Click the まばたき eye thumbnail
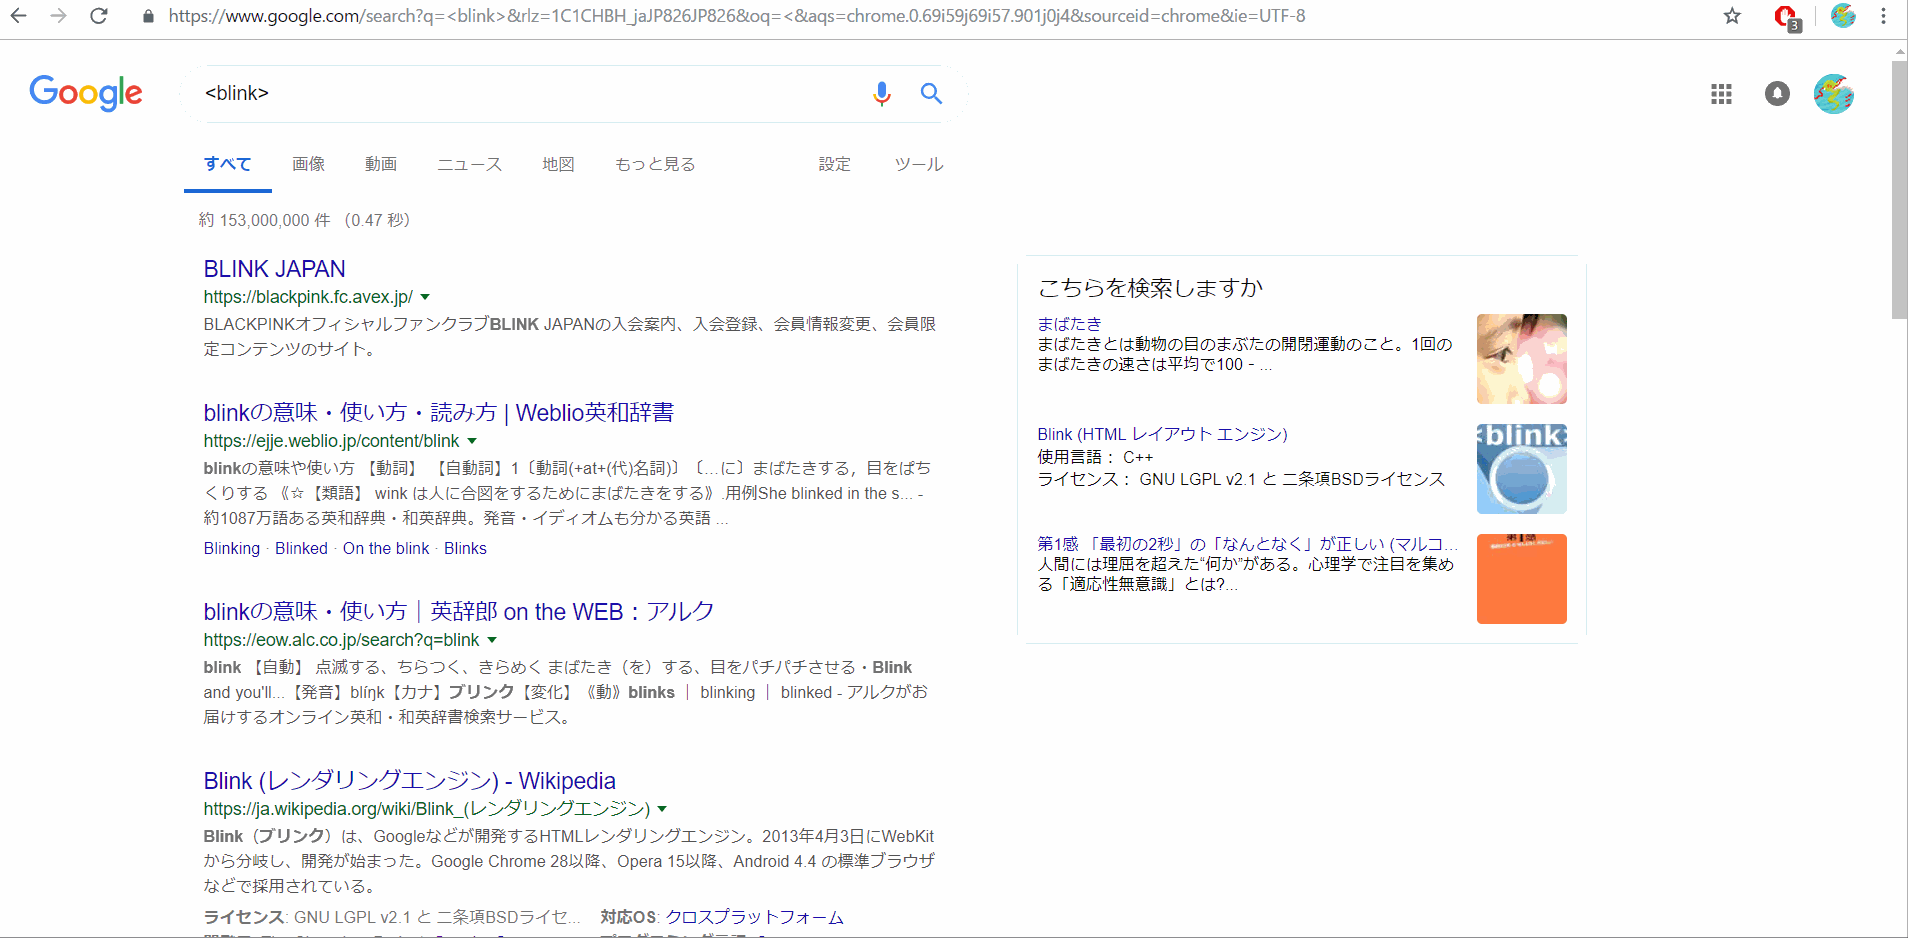 coord(1522,359)
